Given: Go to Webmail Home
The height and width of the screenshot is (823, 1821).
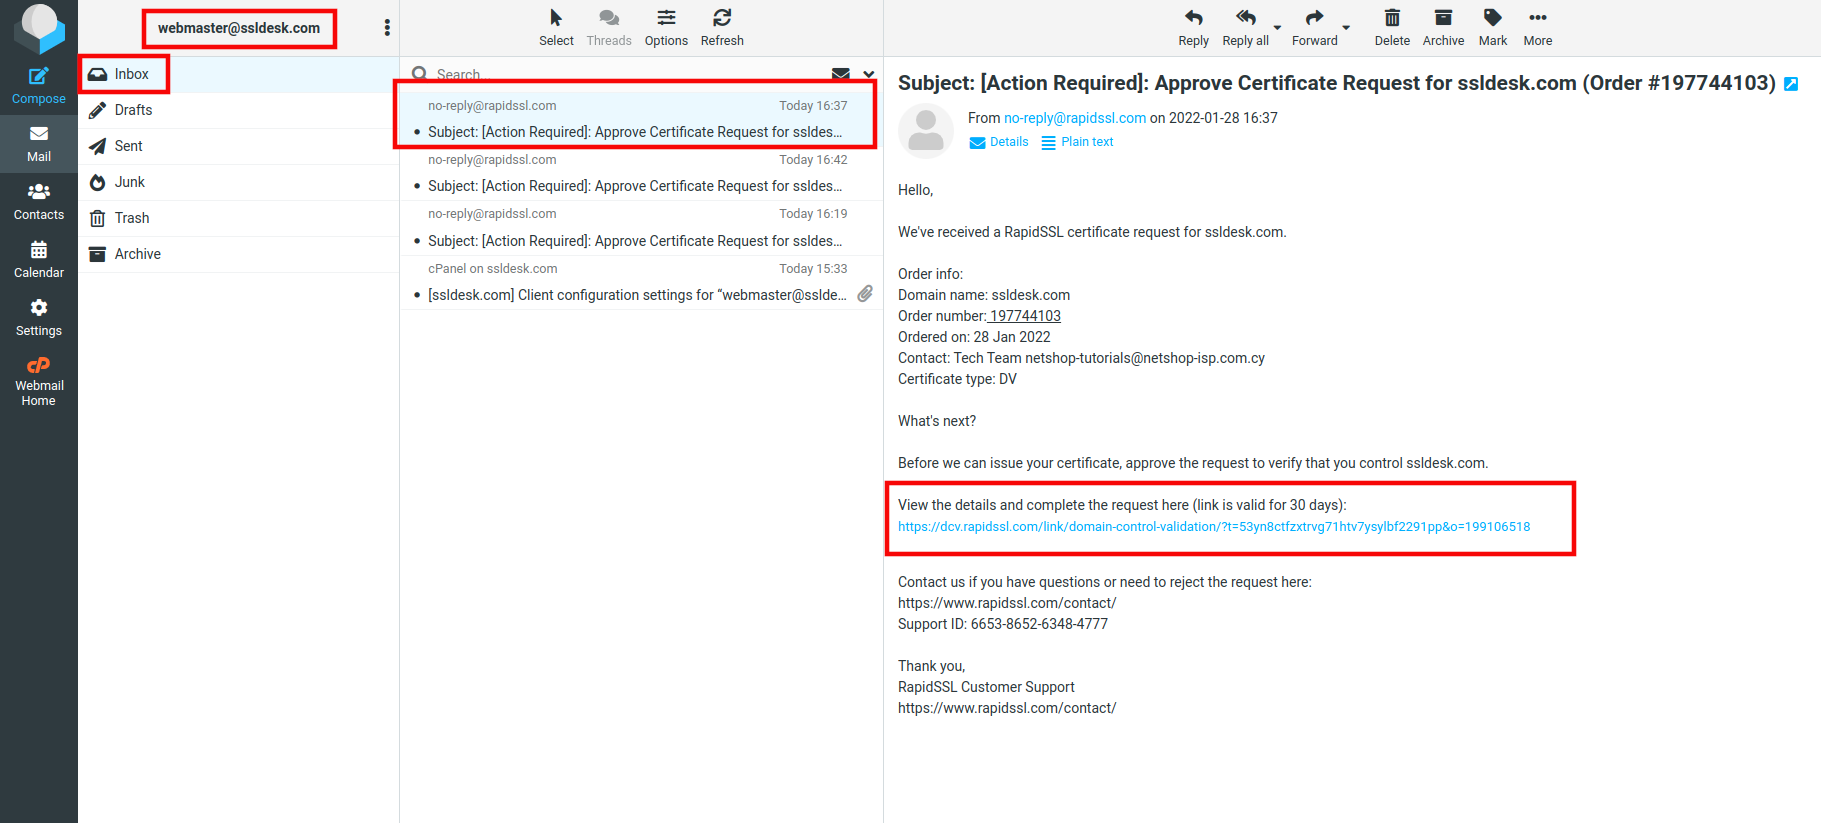Looking at the screenshot, I should (x=38, y=381).
